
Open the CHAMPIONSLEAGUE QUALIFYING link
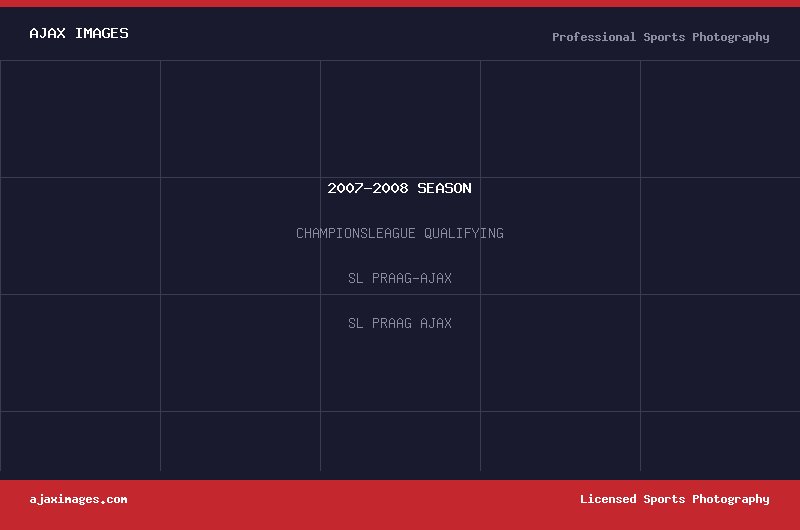pos(399,233)
